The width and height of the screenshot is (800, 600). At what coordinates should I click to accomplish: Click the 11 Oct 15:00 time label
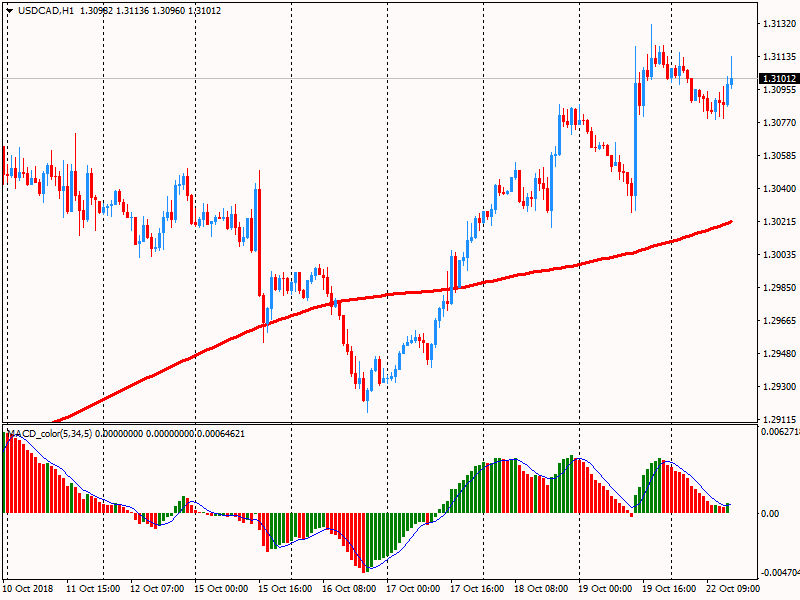coord(93,589)
